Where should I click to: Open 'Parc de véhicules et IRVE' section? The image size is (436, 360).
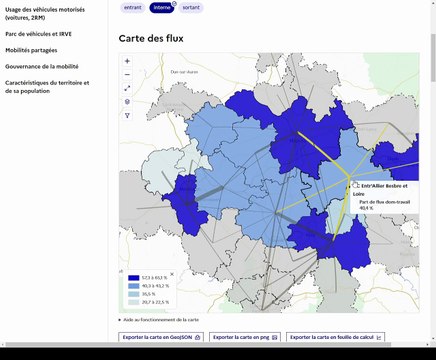(38, 34)
